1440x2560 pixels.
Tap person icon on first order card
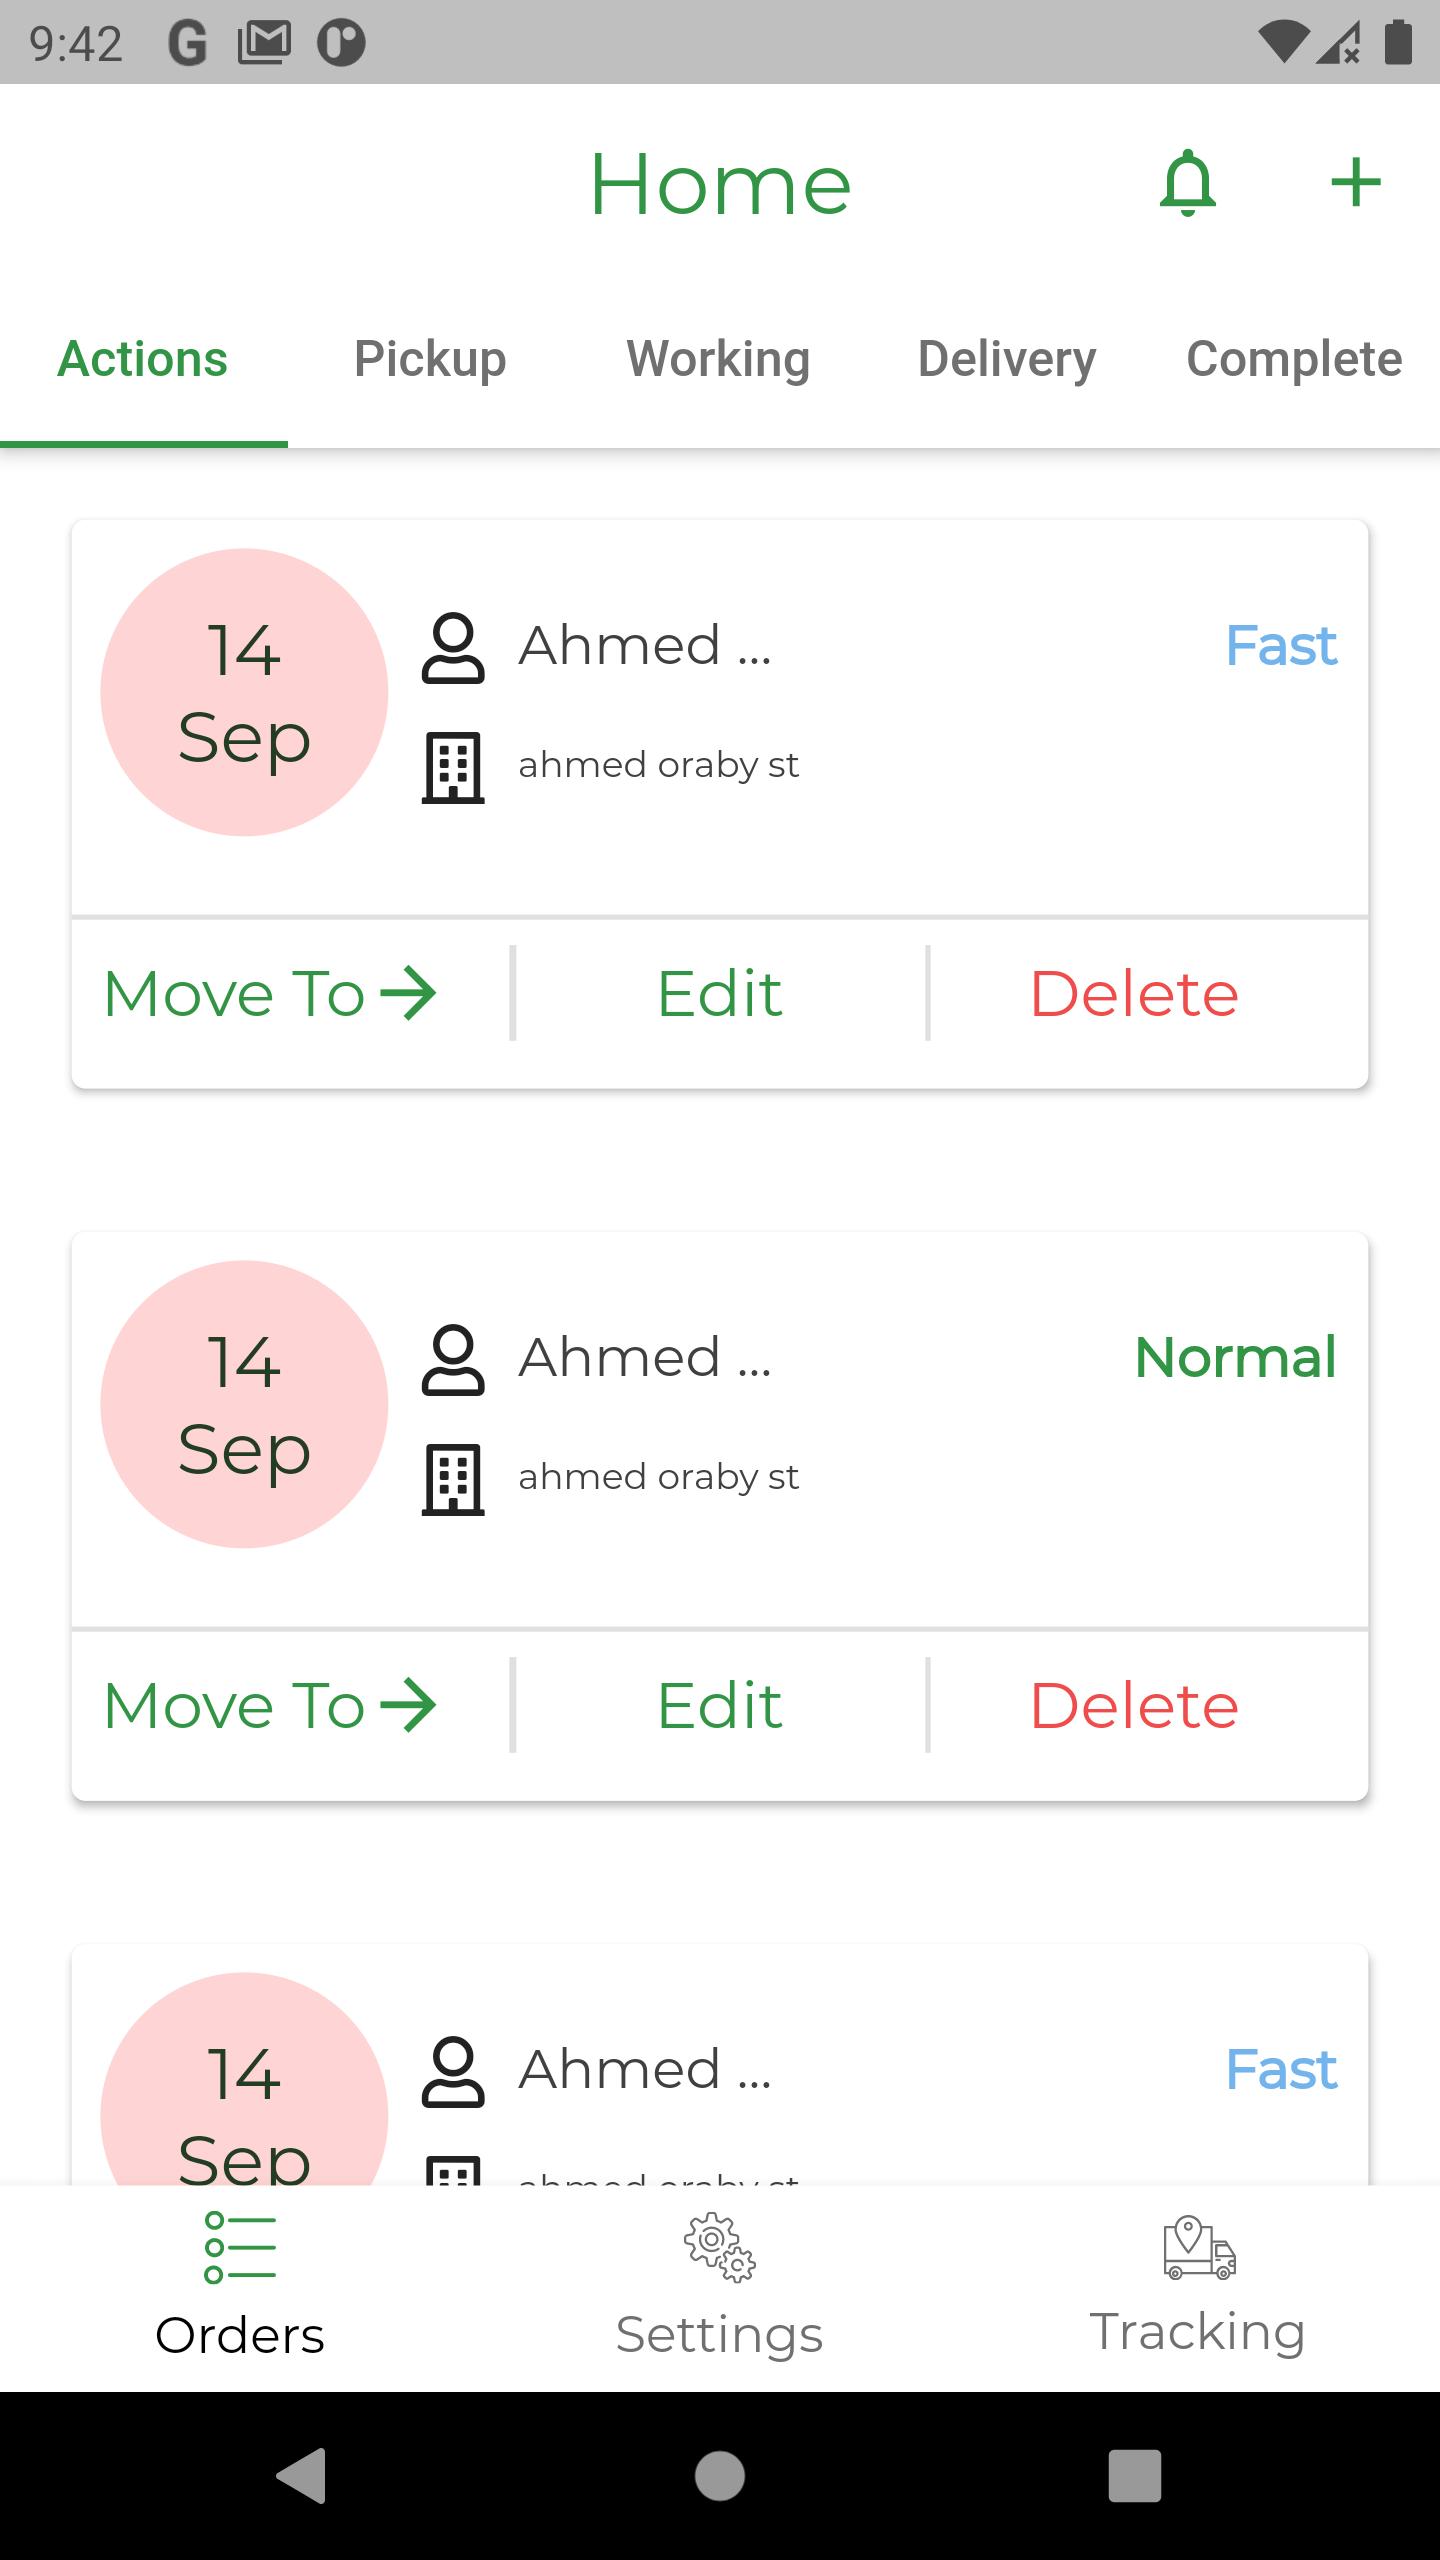[453, 648]
